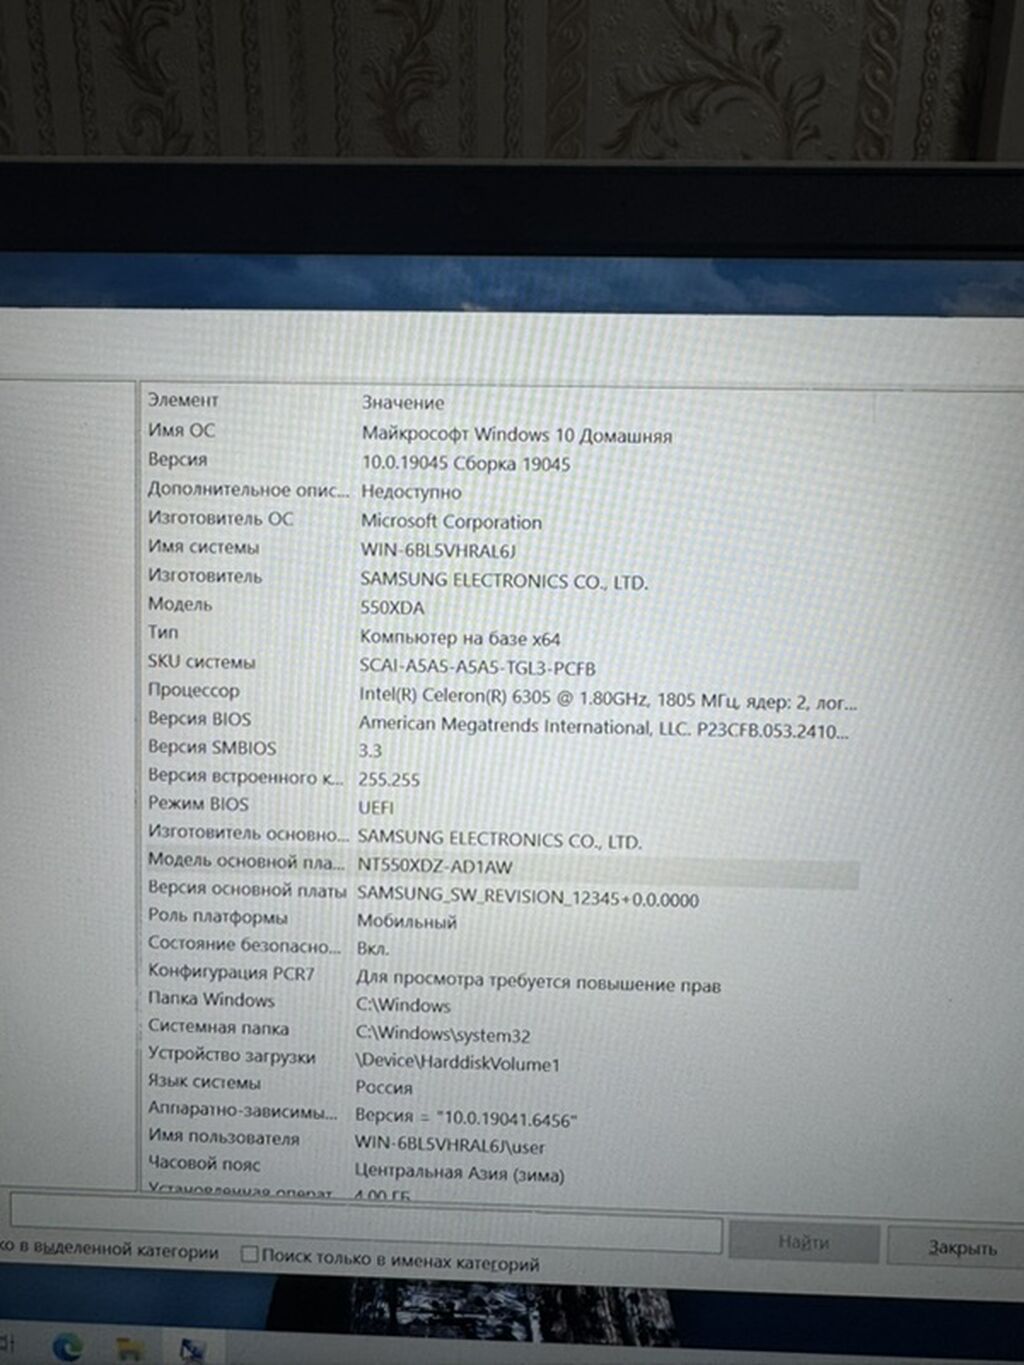Click the Task View taskbar icon
Image resolution: width=1024 pixels, height=1365 pixels.
[8, 1342]
